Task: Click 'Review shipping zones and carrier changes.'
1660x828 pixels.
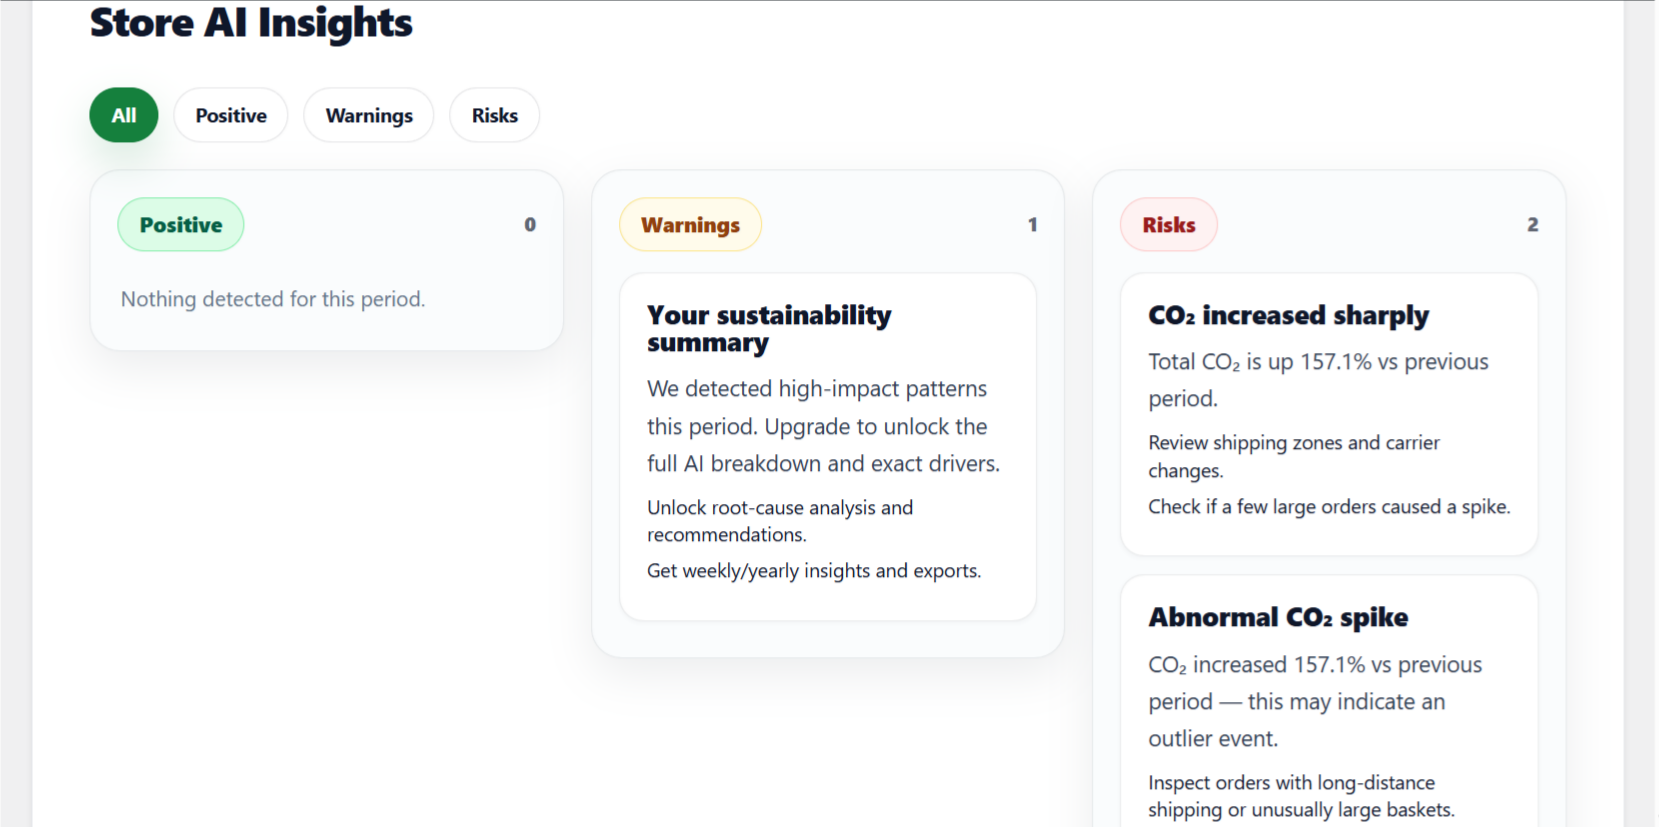Action: click(x=1294, y=456)
